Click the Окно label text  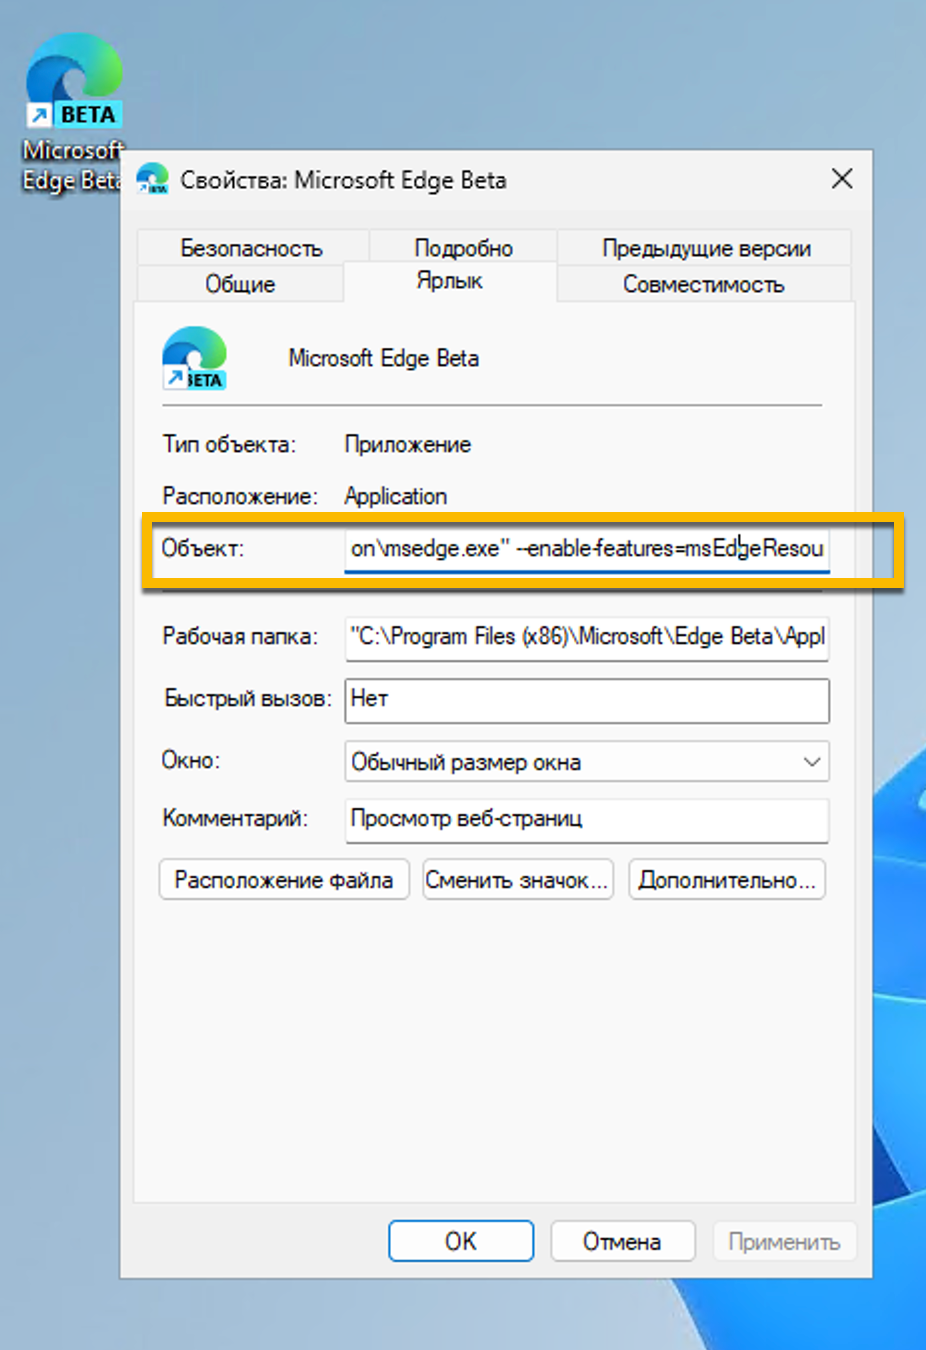tap(191, 761)
